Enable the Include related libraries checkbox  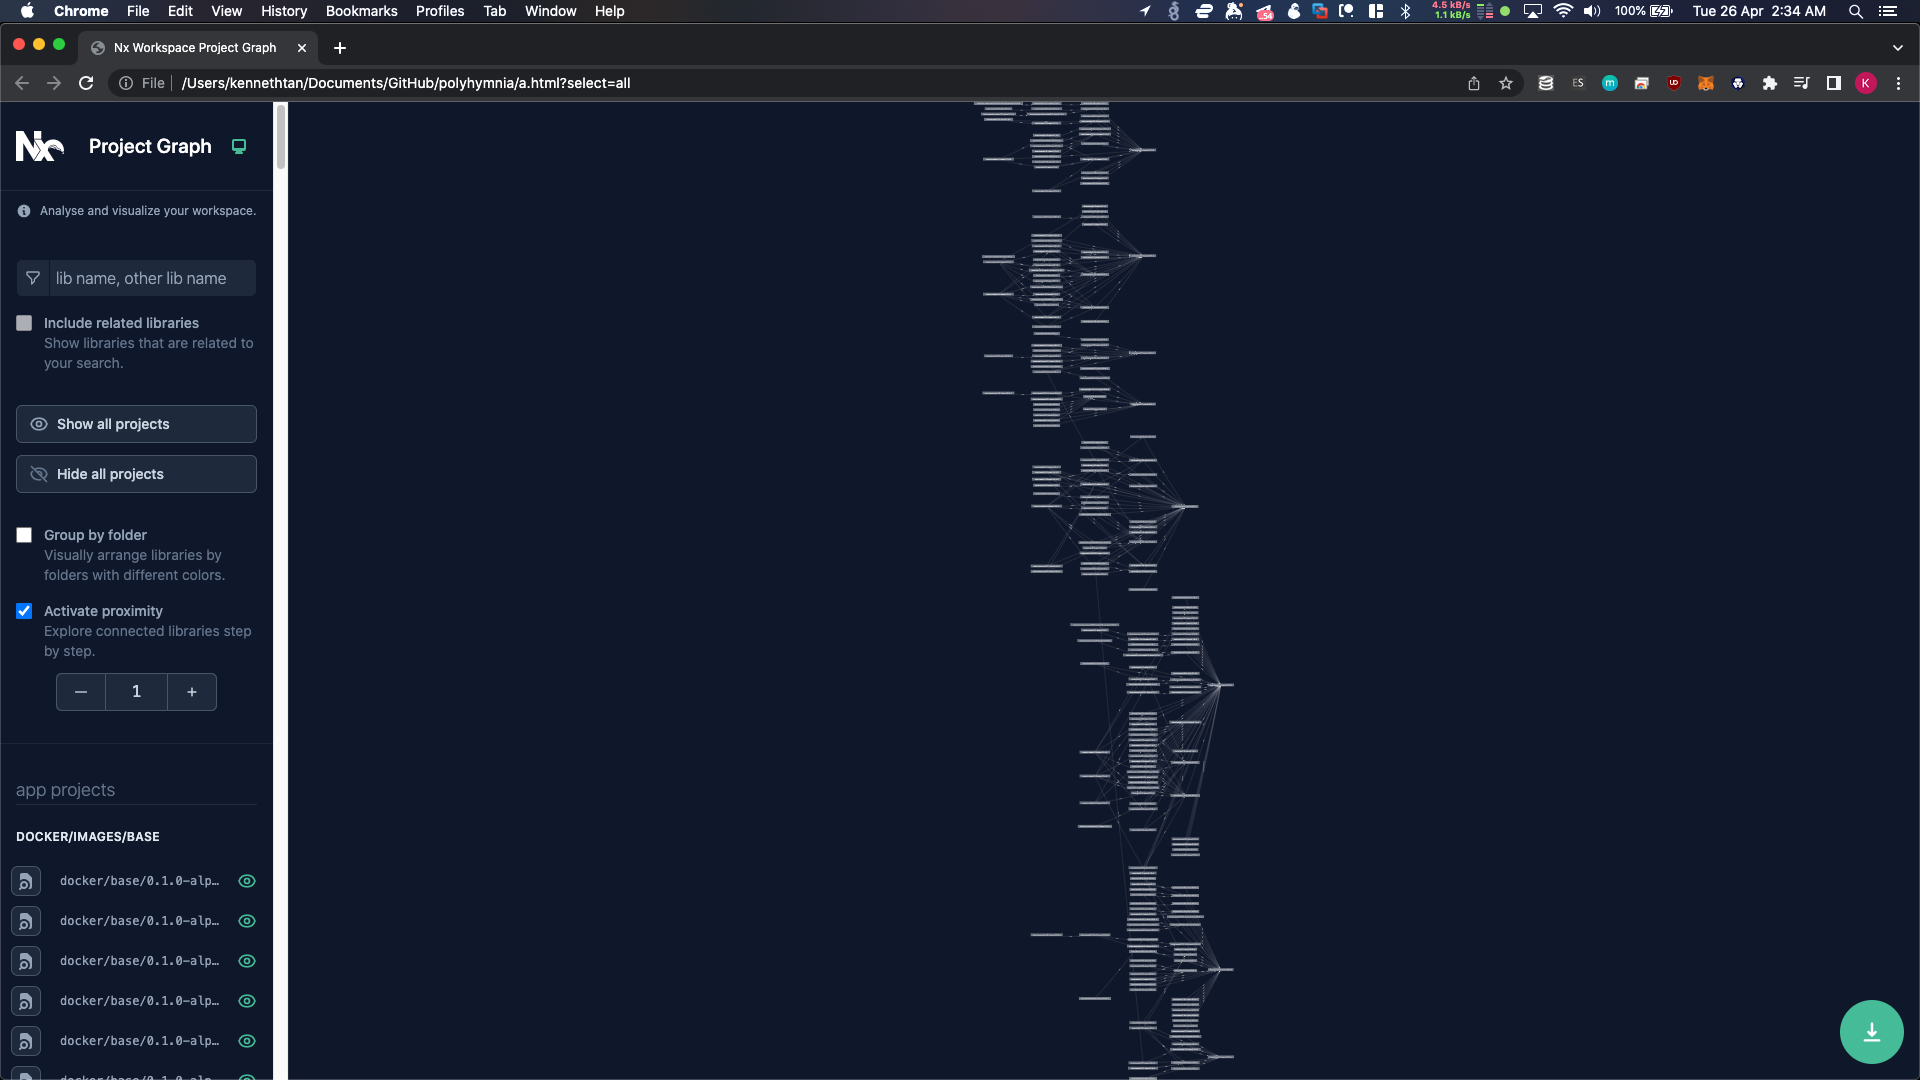(x=24, y=322)
